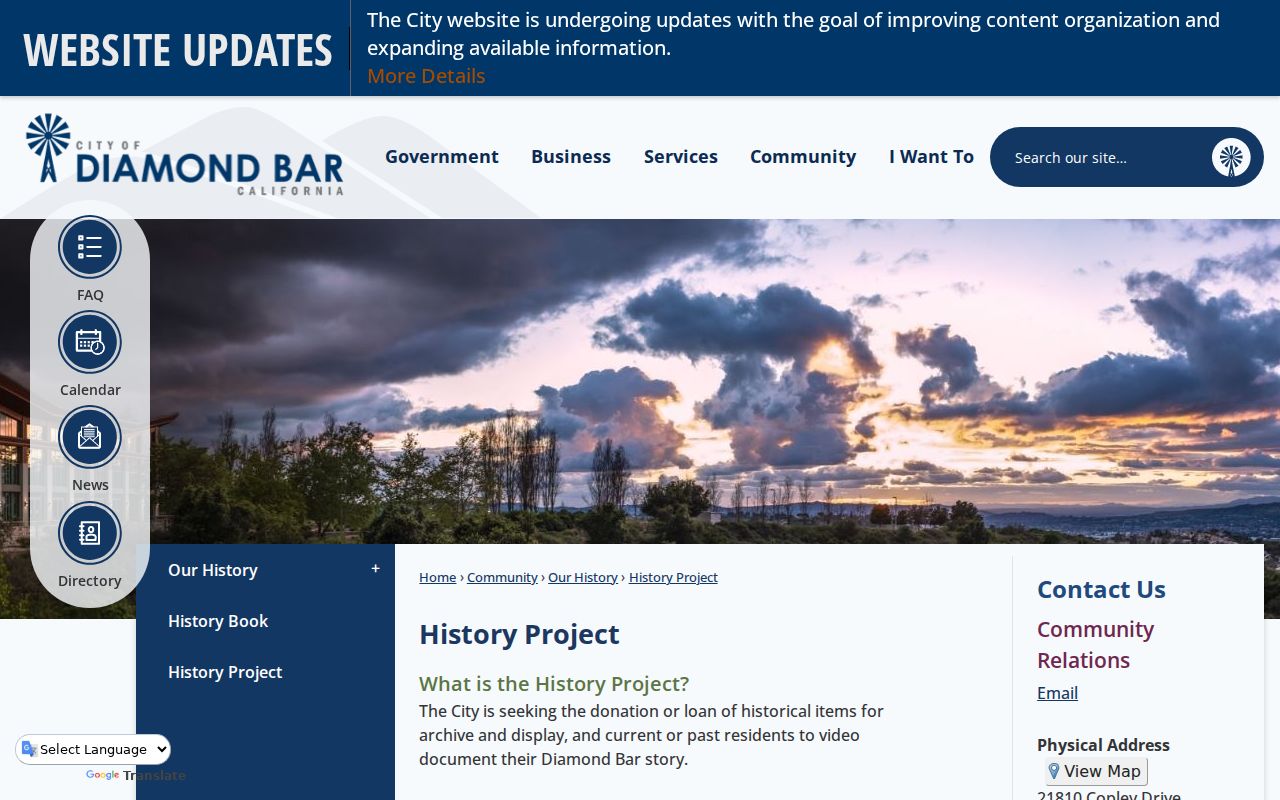Click the WEBSITE UPDATES banner title

(x=177, y=50)
